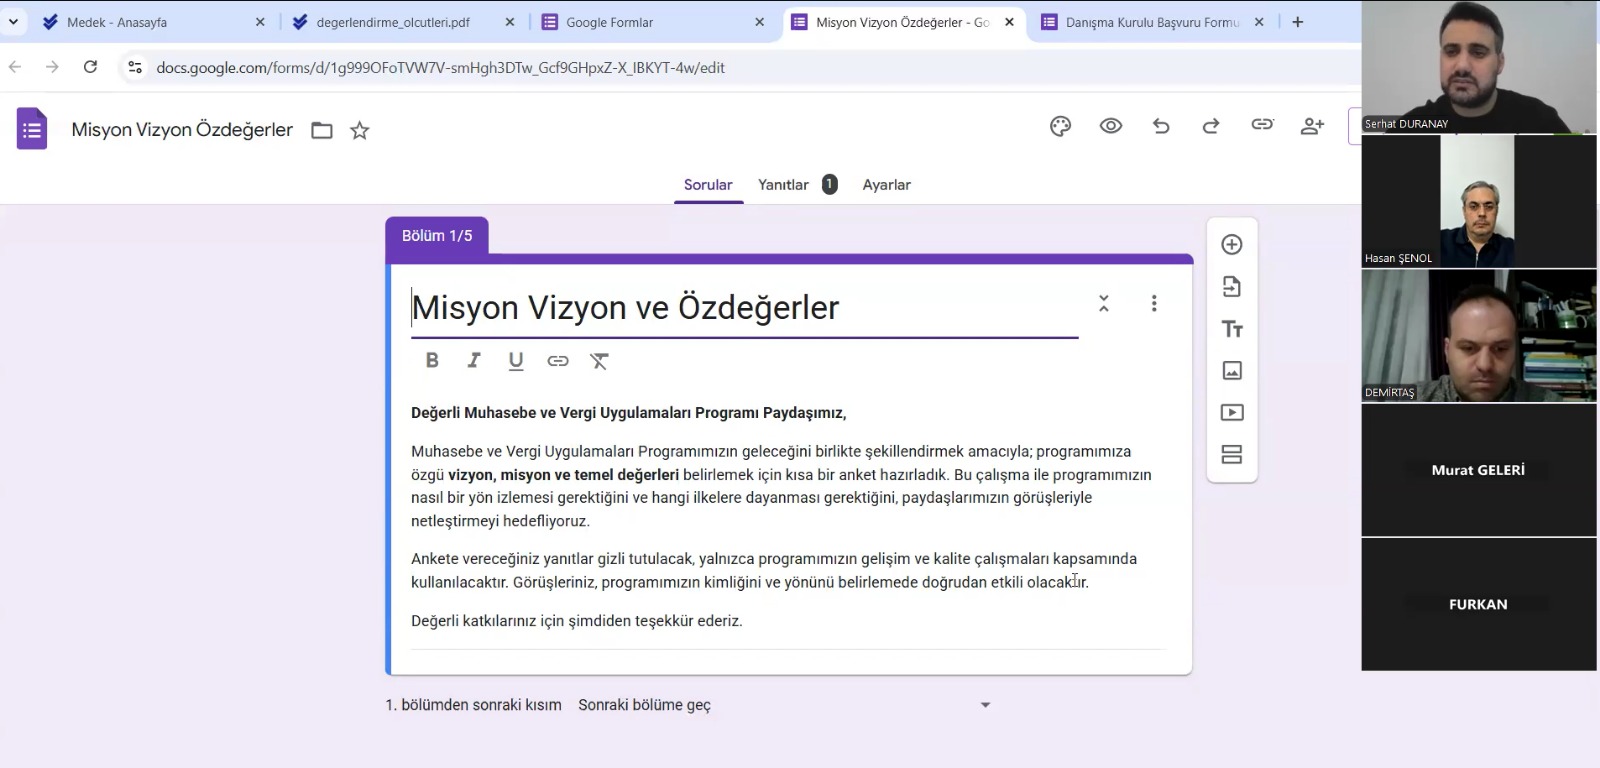Preview the form with eye icon

[1110, 126]
